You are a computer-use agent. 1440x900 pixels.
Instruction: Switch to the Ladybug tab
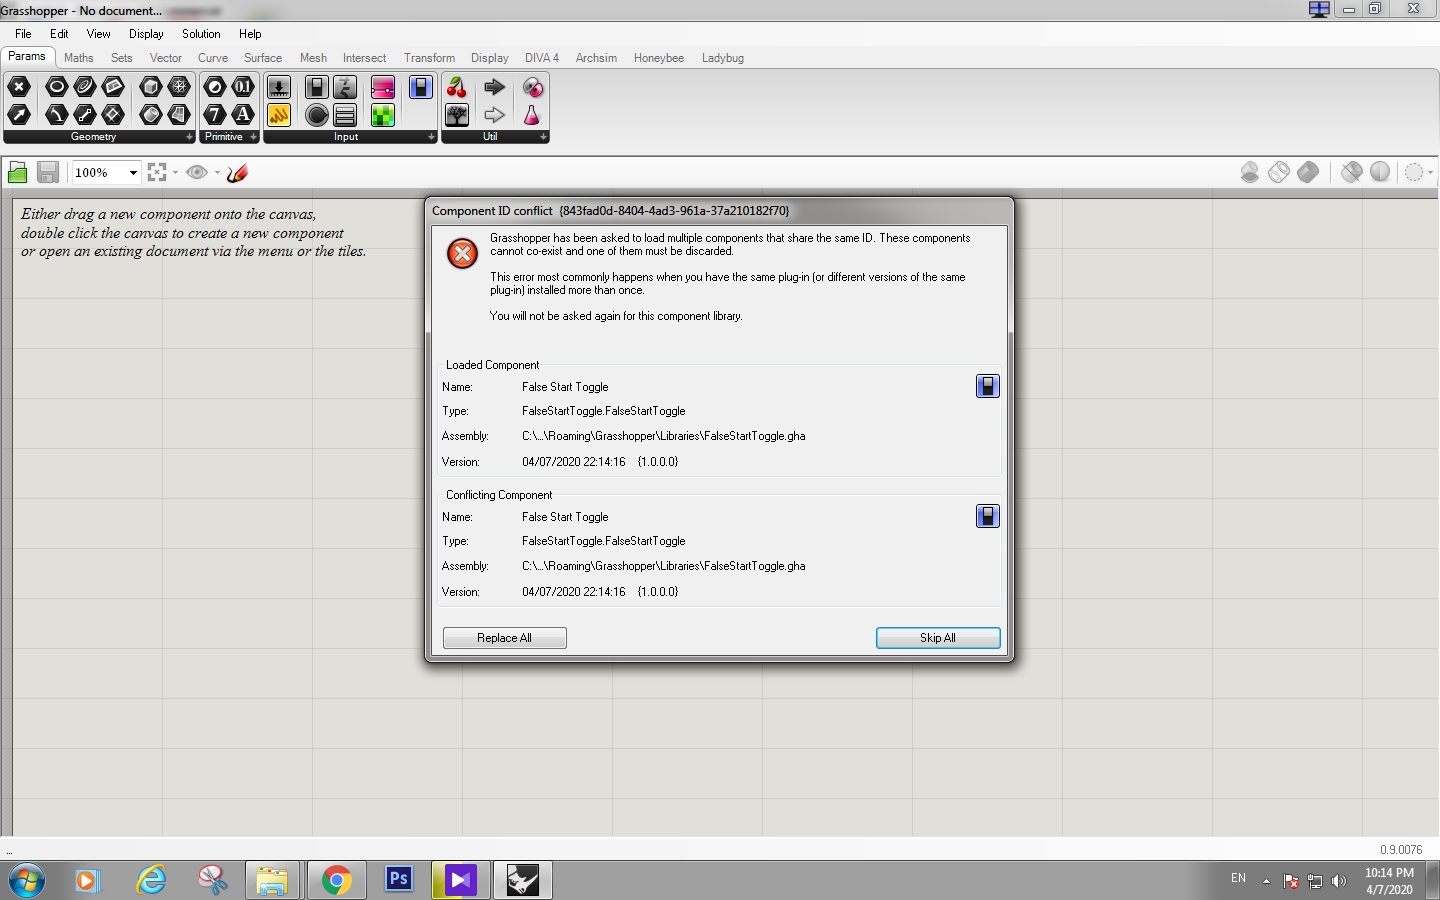[x=723, y=58]
